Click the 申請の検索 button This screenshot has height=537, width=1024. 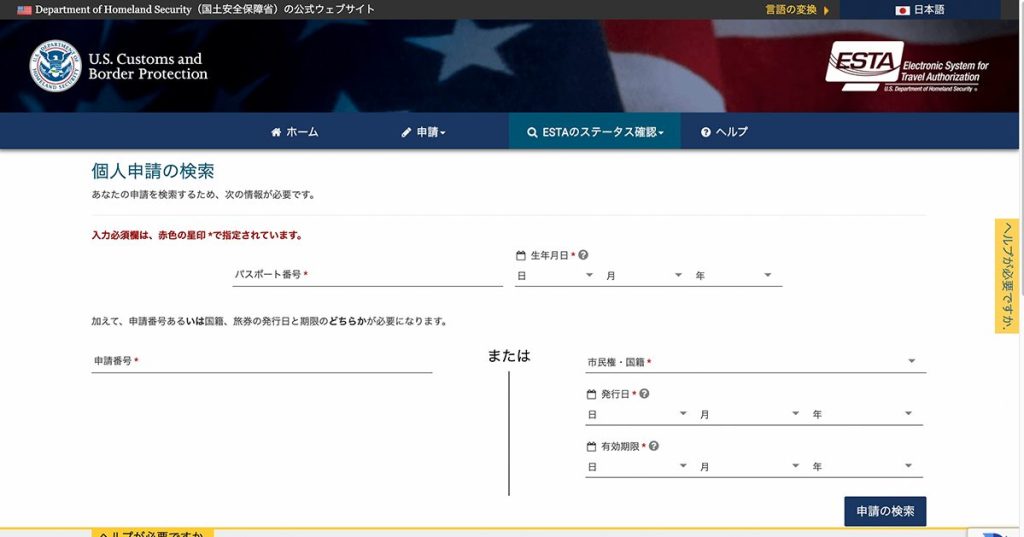point(884,511)
